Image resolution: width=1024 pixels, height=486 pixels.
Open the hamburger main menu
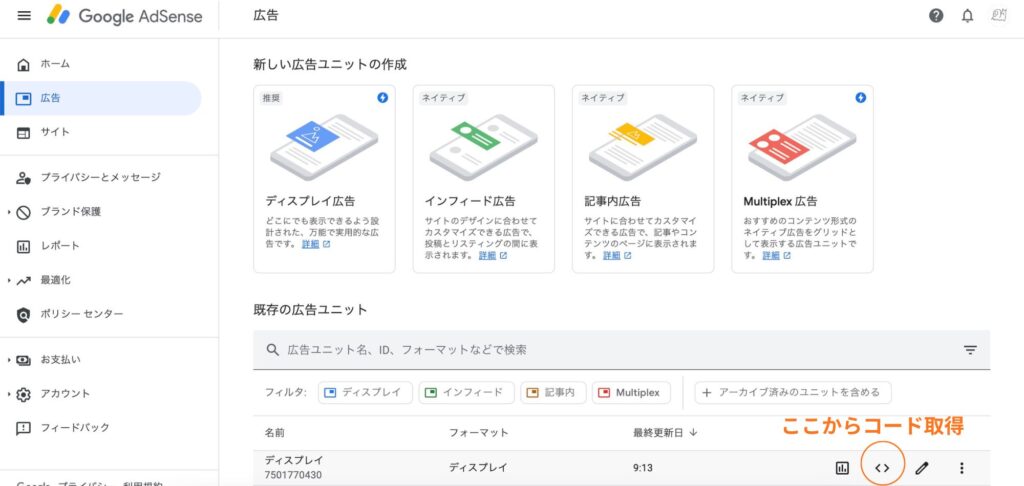pos(24,16)
